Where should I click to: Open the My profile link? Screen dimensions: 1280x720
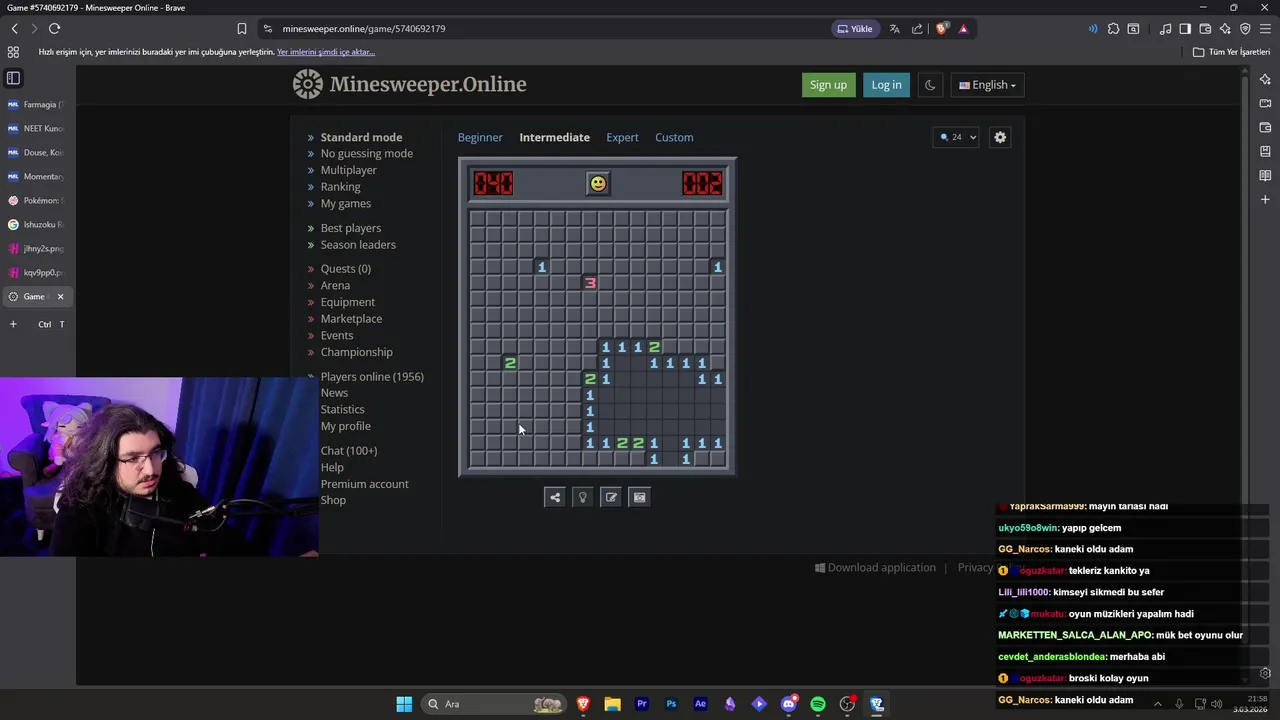click(345, 426)
